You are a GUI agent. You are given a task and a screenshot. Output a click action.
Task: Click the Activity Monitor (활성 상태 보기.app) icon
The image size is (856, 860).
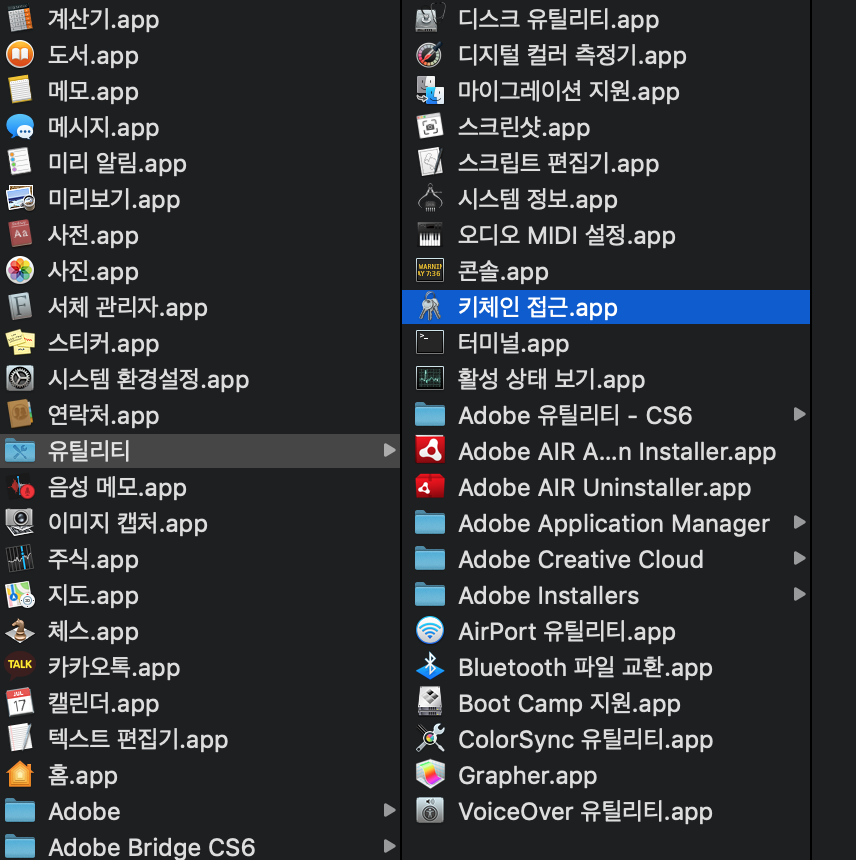pyautogui.click(x=430, y=378)
